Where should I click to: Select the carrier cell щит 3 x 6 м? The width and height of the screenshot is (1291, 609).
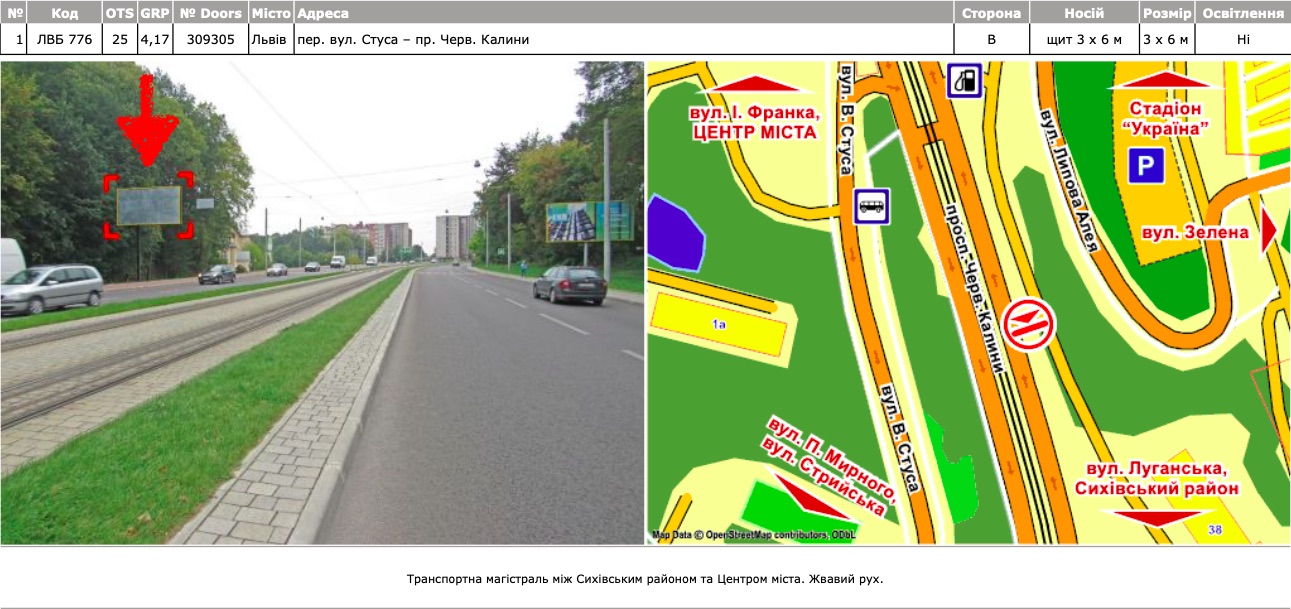1085,39
